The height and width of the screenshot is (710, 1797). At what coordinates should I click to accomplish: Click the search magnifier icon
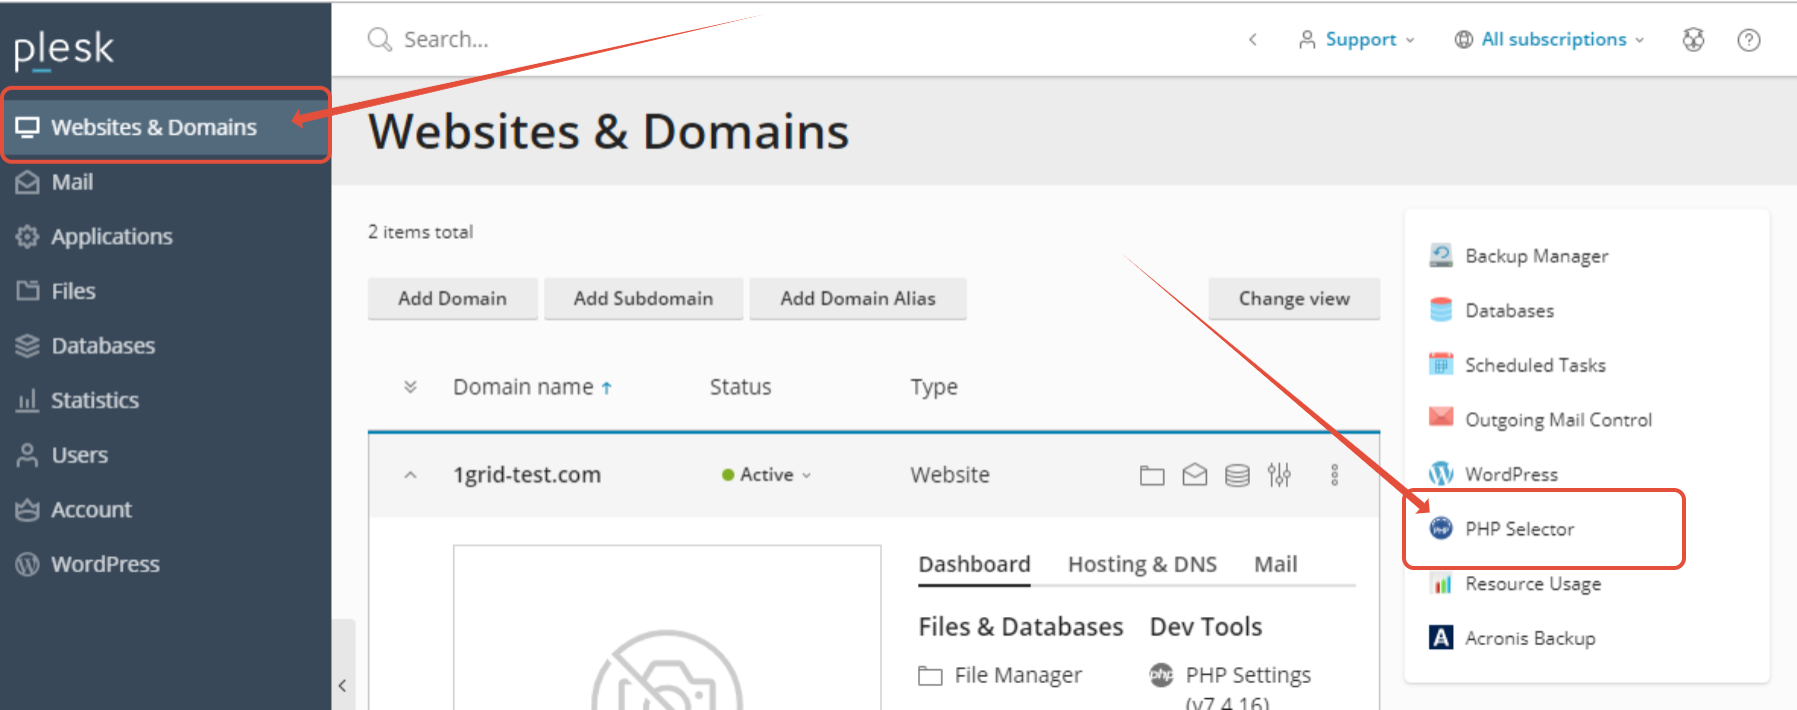[x=379, y=40]
